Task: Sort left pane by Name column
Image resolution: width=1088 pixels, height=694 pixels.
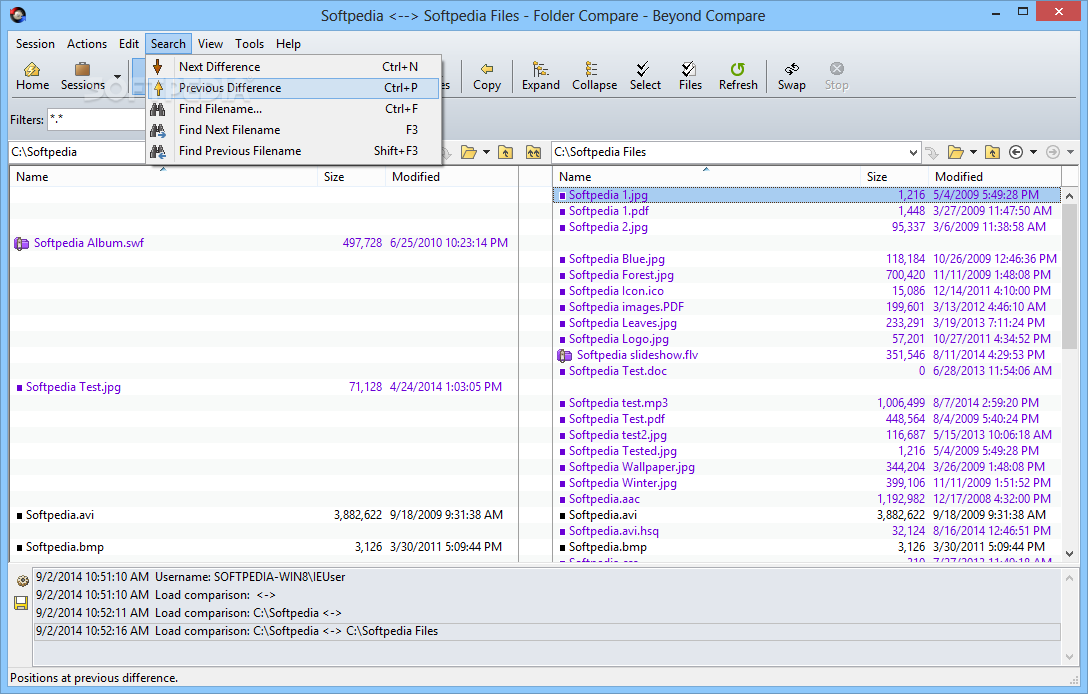Action: 164,177
